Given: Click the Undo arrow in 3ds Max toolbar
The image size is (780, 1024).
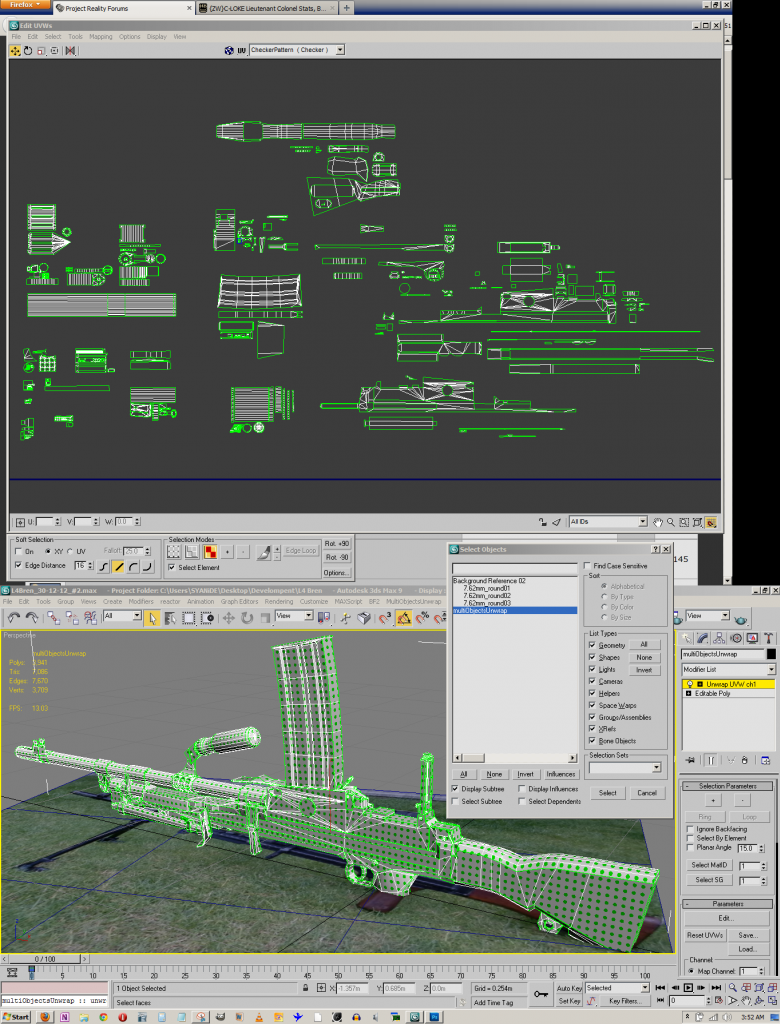Looking at the screenshot, I should click(x=12, y=618).
